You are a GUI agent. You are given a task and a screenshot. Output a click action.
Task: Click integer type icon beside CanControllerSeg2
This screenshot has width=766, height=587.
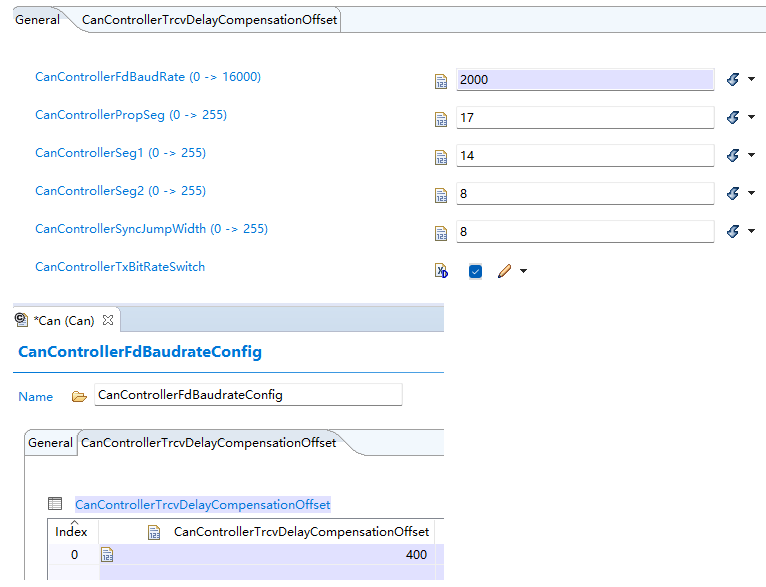pos(441,195)
